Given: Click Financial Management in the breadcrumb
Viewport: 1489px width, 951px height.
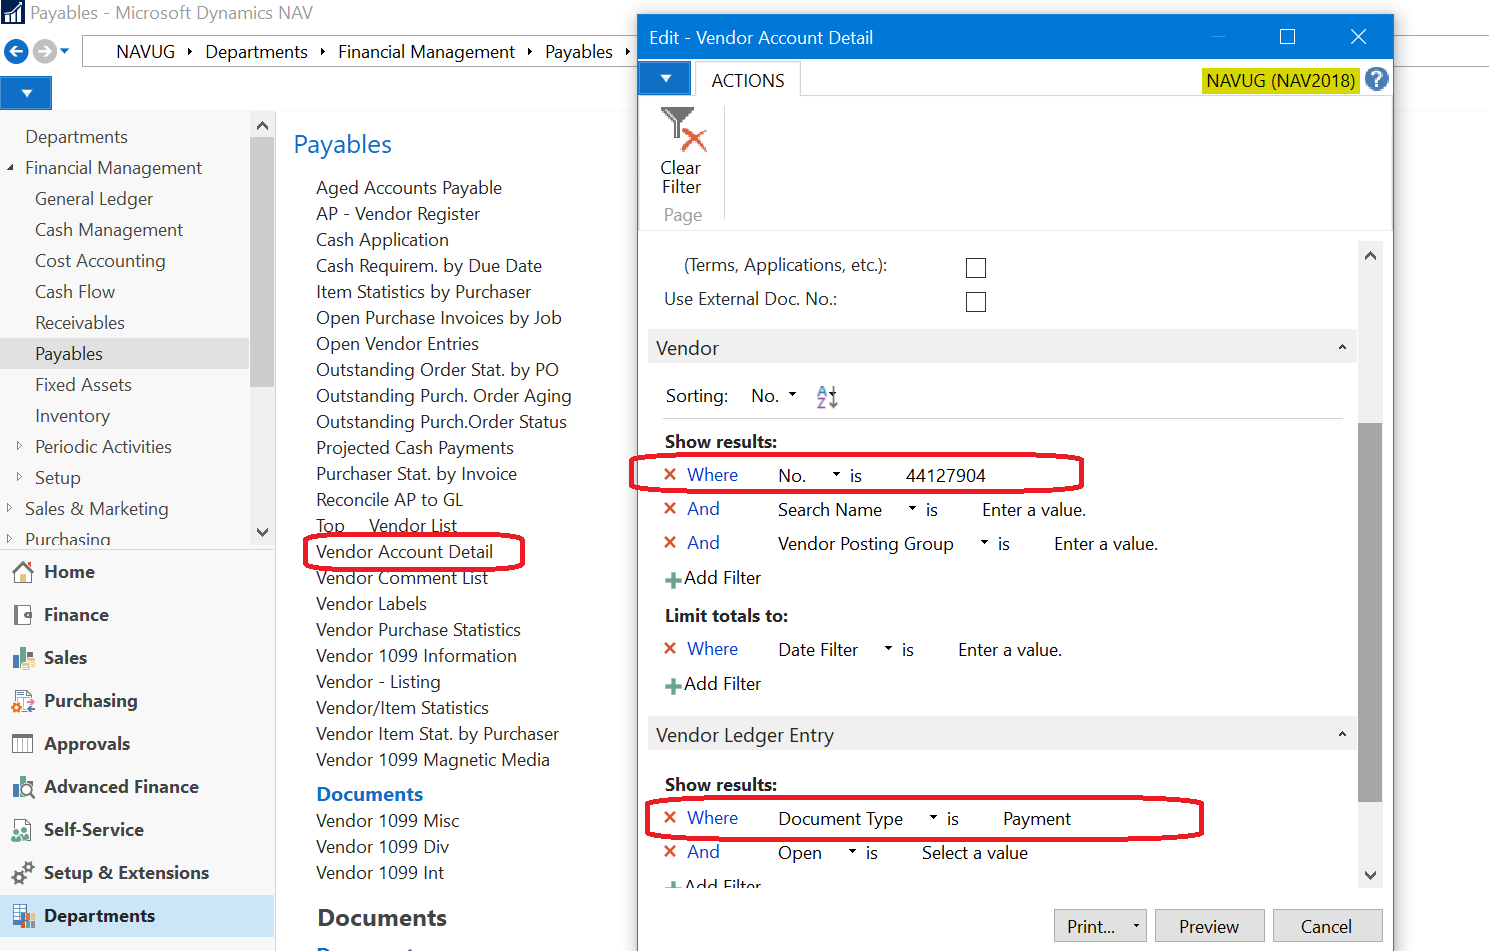Looking at the screenshot, I should (426, 52).
